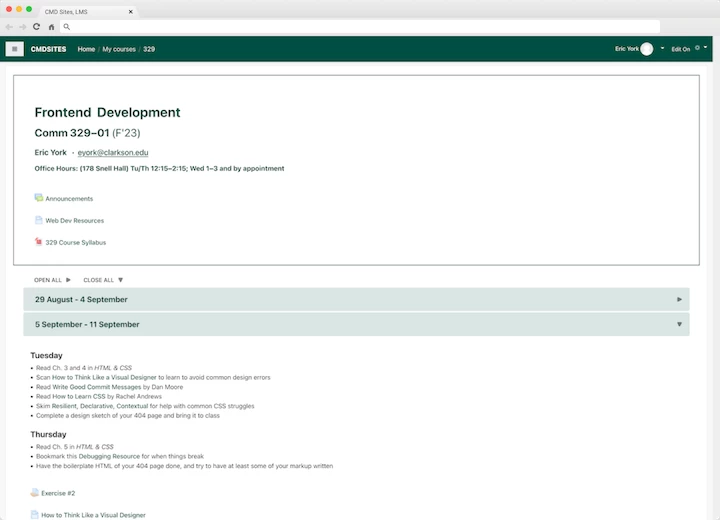
Task: Click the browser address bar field
Action: 360,27
